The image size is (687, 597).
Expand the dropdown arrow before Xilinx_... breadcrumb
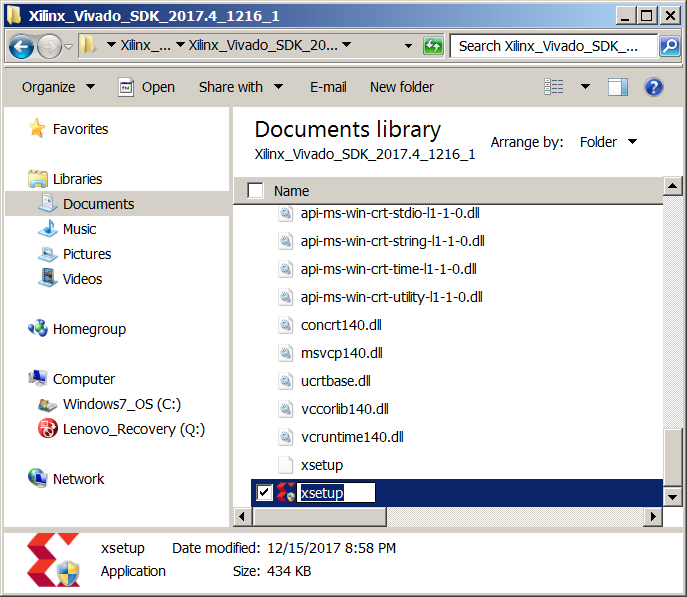click(x=111, y=45)
